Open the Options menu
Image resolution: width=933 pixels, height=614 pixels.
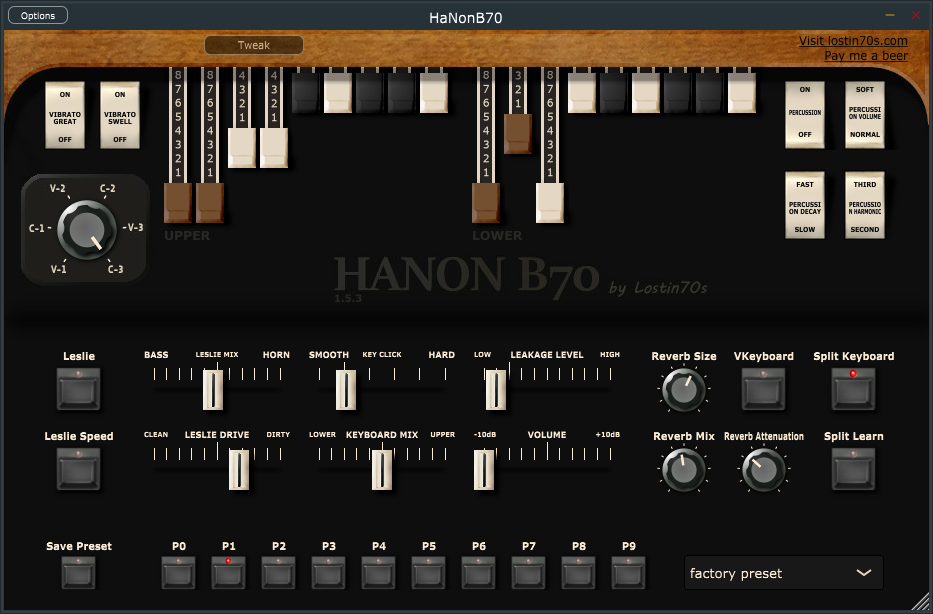click(x=37, y=15)
